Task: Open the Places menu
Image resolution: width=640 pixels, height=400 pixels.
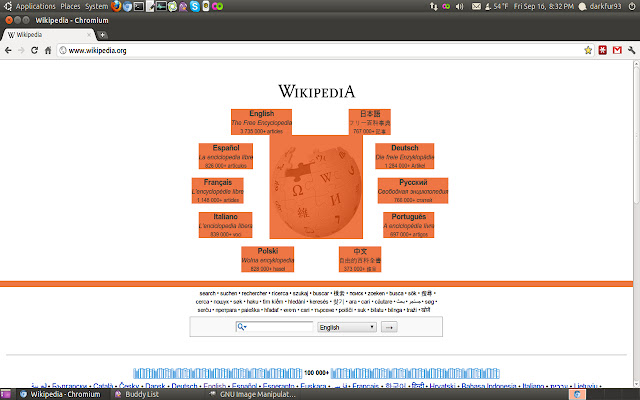Action: 70,6
